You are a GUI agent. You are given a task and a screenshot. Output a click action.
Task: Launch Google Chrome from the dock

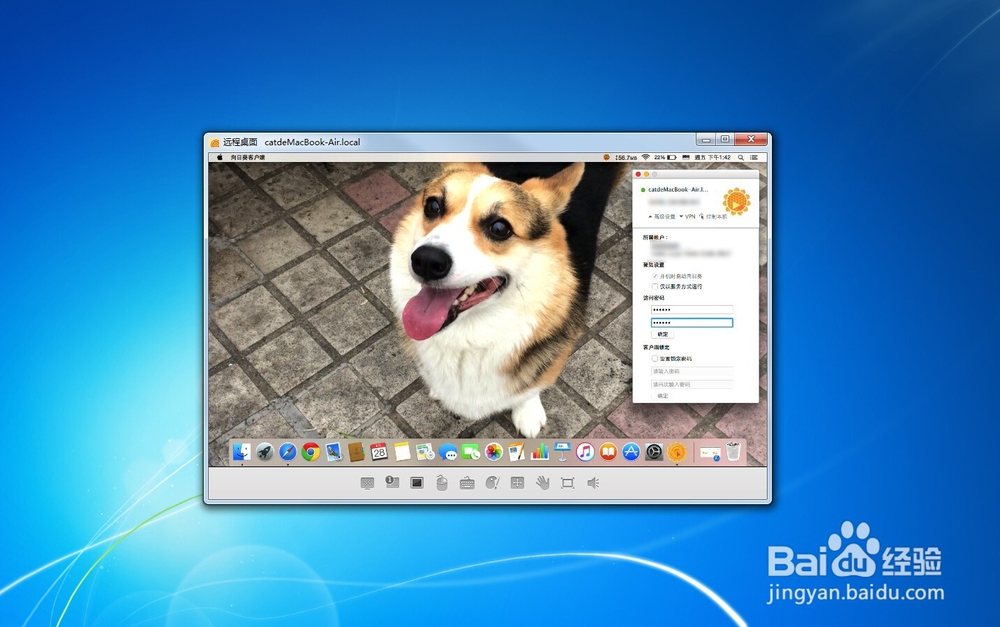pos(311,452)
